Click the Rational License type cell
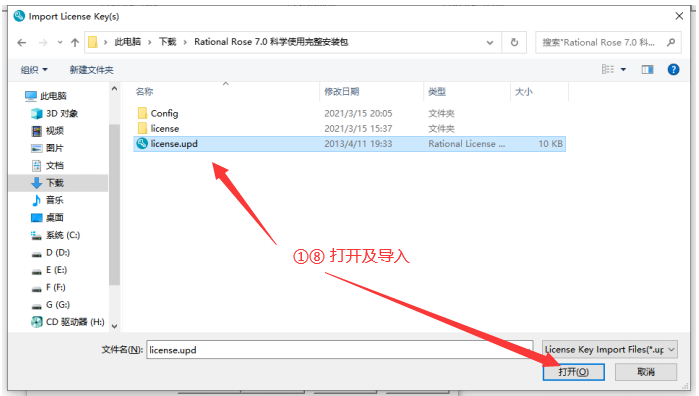699x396 pixels. click(x=466, y=144)
